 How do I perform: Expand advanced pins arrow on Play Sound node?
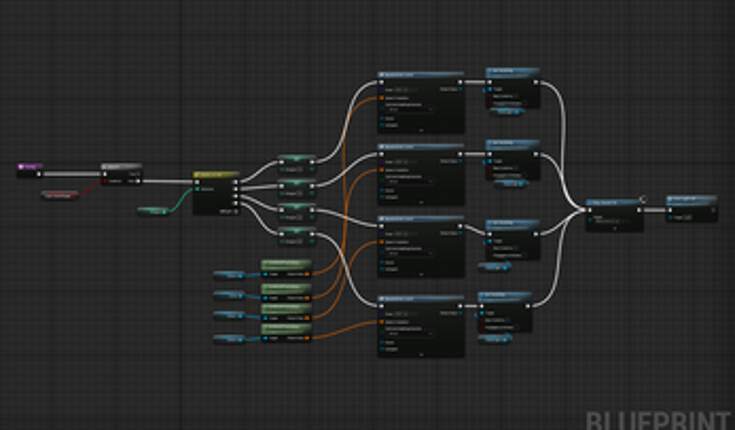coord(614,228)
